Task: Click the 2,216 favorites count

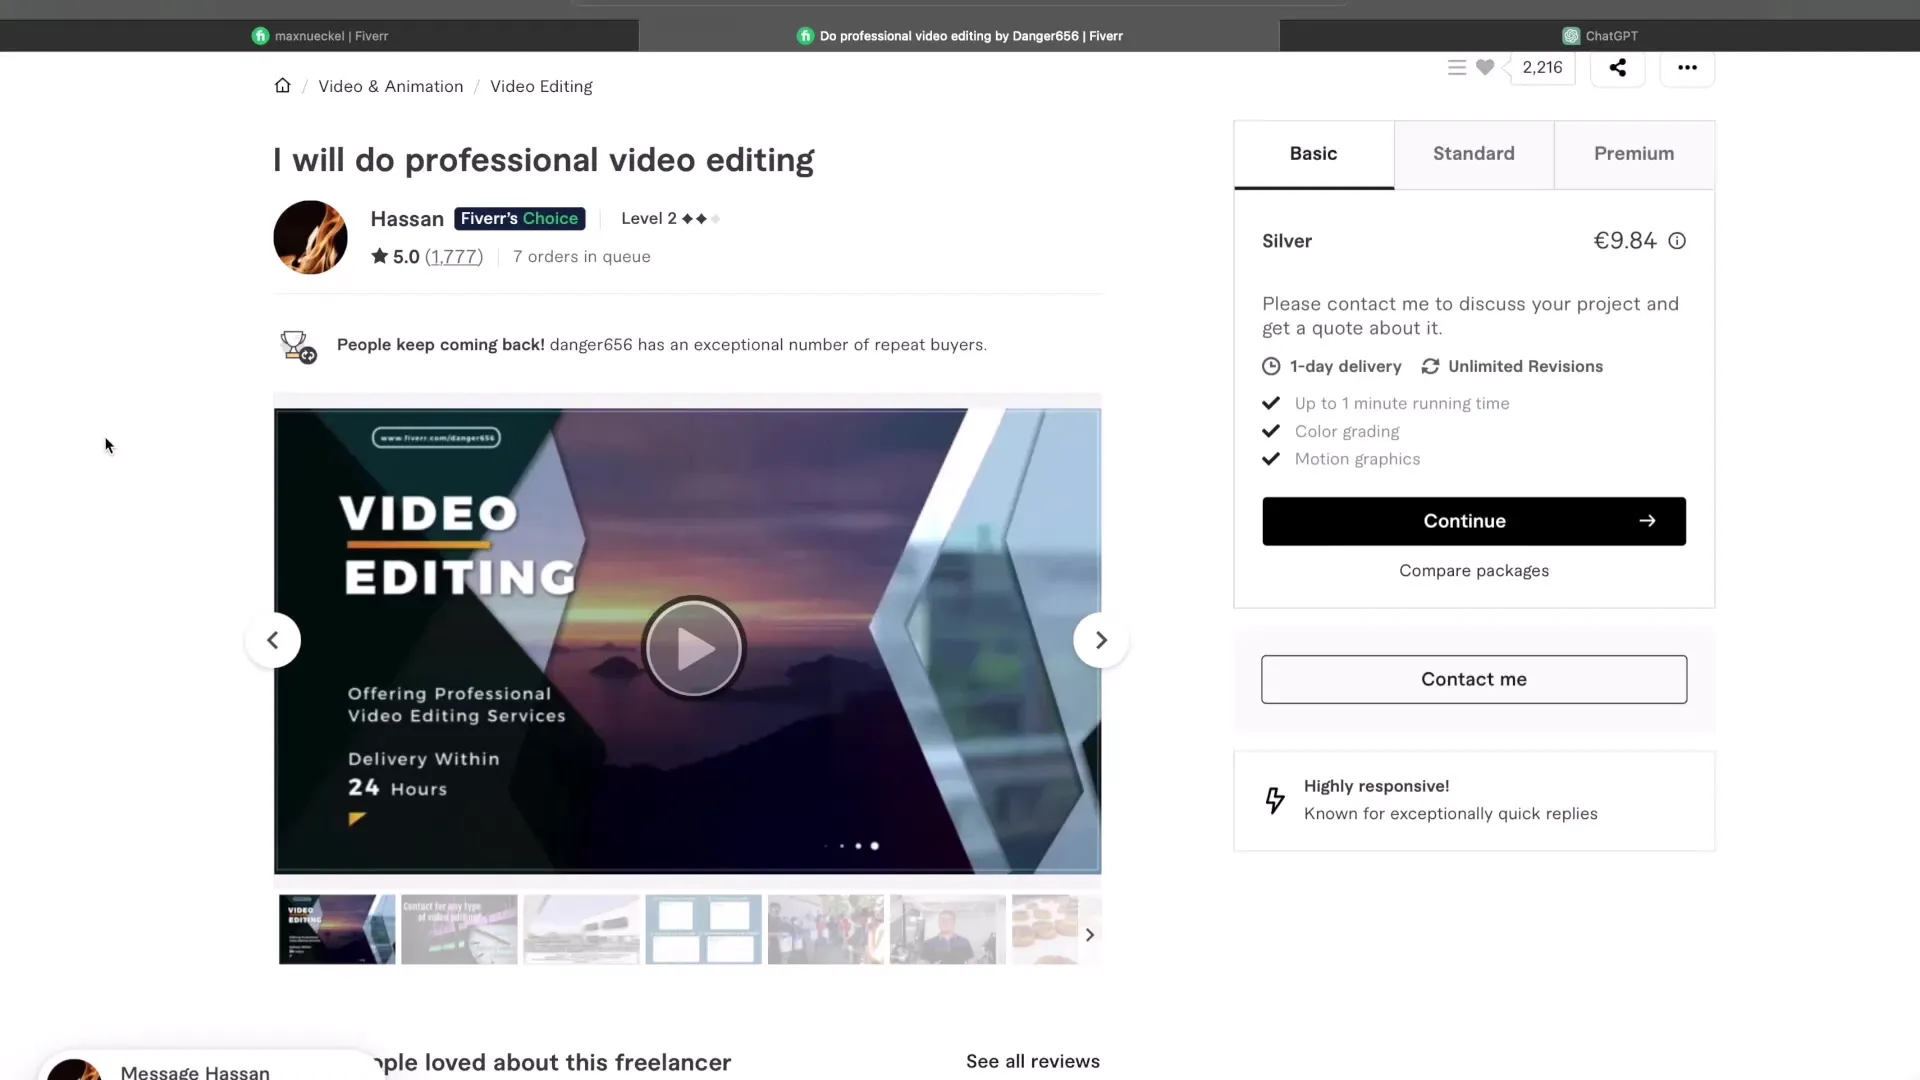Action: [1542, 67]
